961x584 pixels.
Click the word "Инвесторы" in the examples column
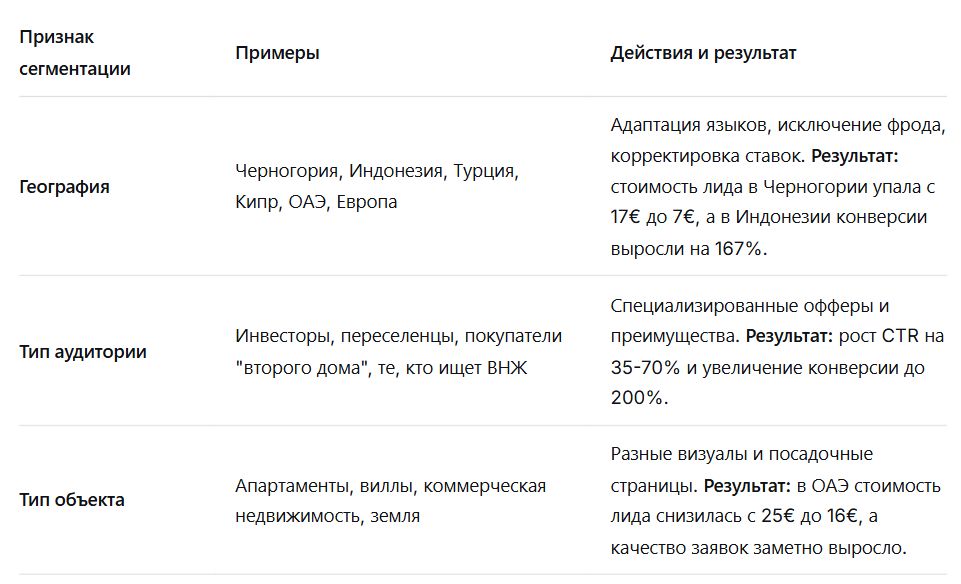click(280, 336)
